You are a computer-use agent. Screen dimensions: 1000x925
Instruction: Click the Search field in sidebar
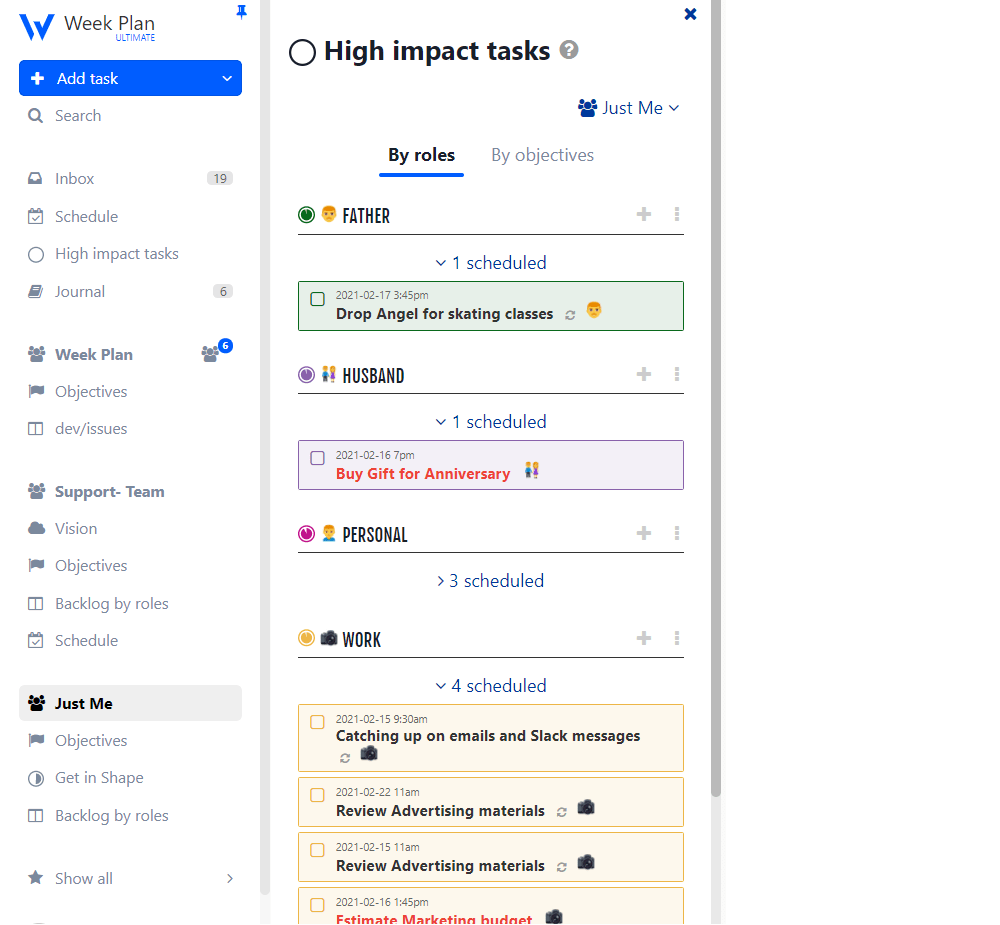click(78, 116)
